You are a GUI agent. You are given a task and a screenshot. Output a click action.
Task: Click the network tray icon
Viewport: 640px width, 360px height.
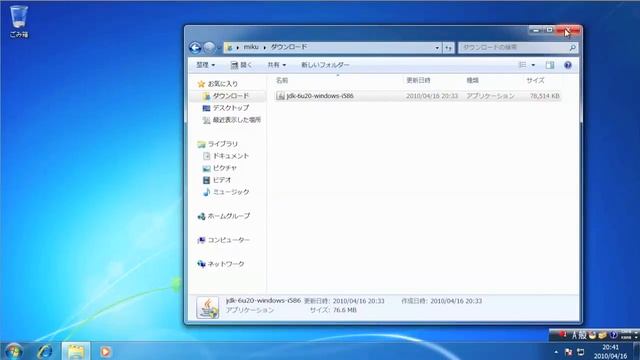581,352
